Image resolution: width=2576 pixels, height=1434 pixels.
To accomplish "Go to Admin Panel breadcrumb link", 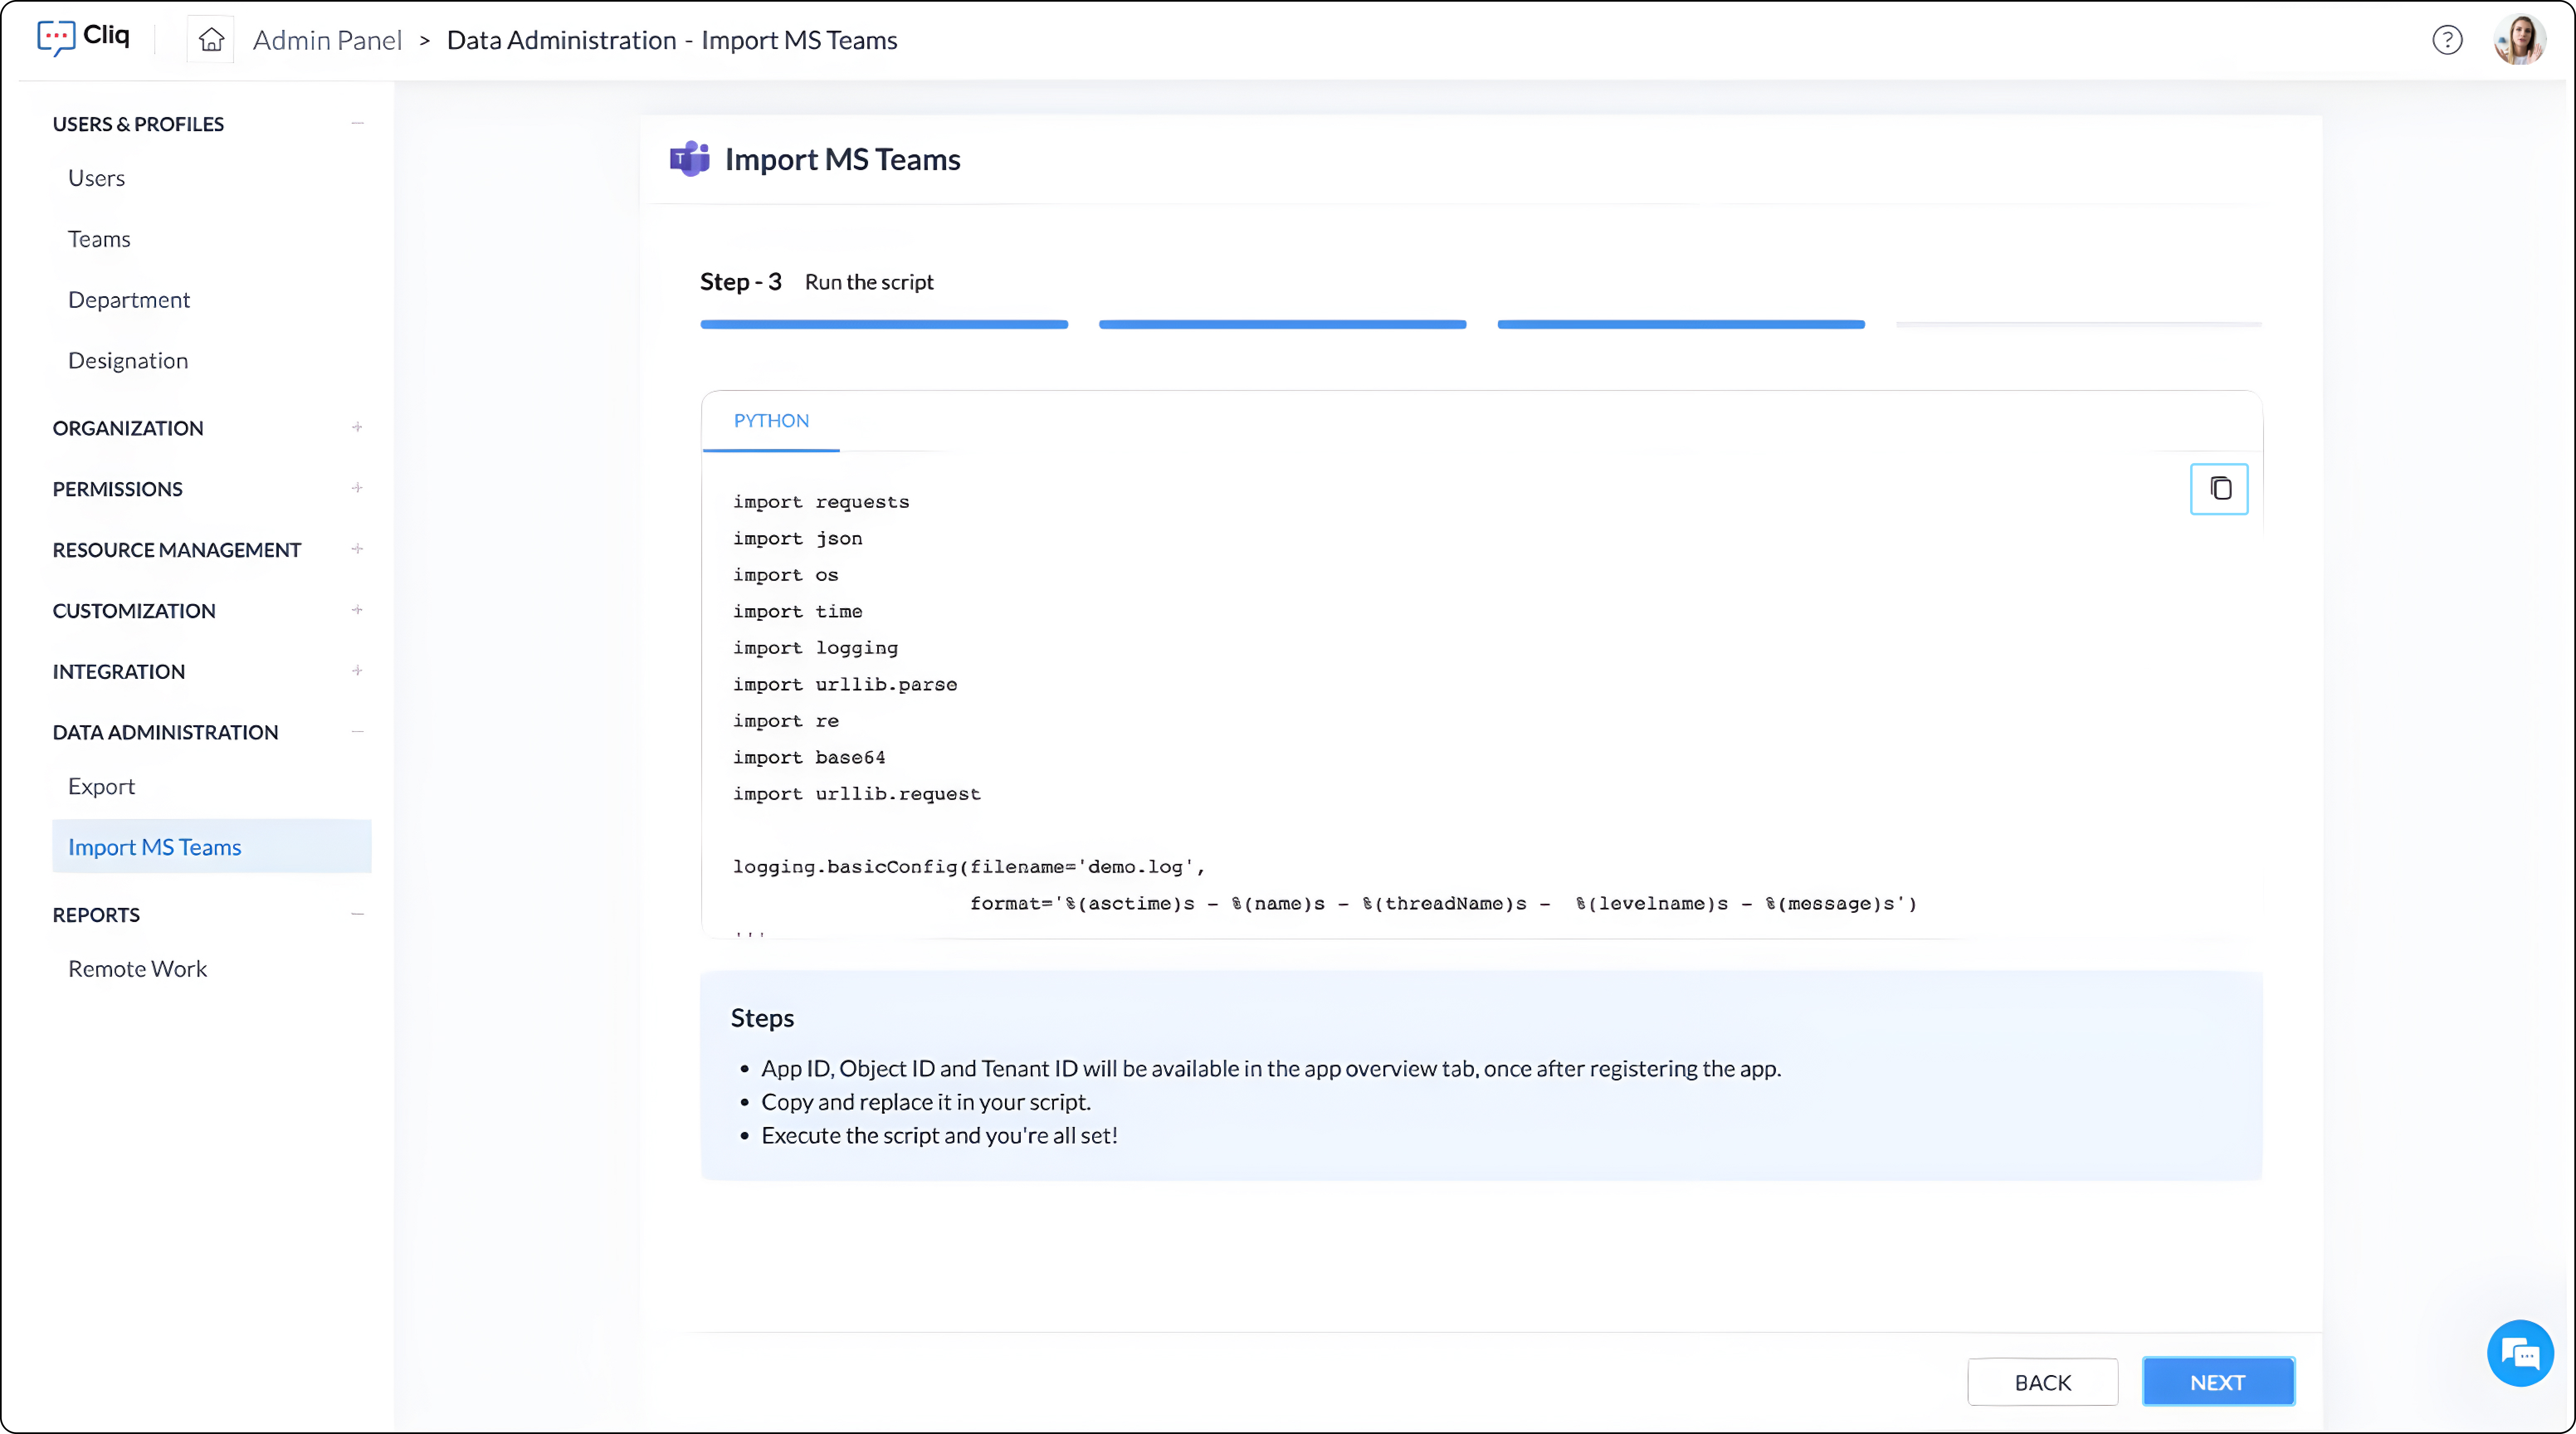I will 327,40.
